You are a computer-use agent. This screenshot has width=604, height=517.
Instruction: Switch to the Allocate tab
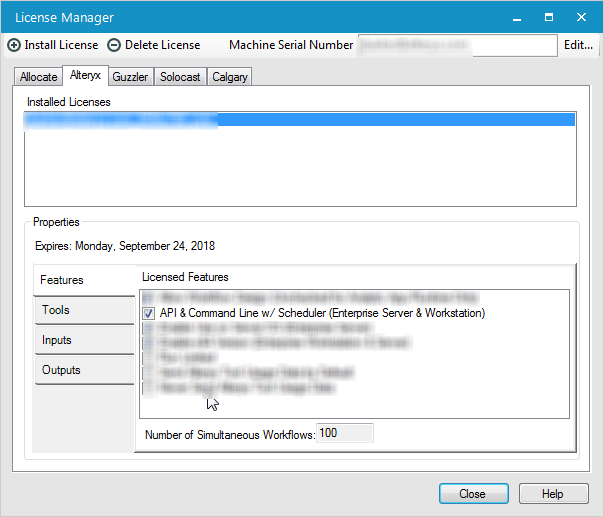(x=39, y=77)
